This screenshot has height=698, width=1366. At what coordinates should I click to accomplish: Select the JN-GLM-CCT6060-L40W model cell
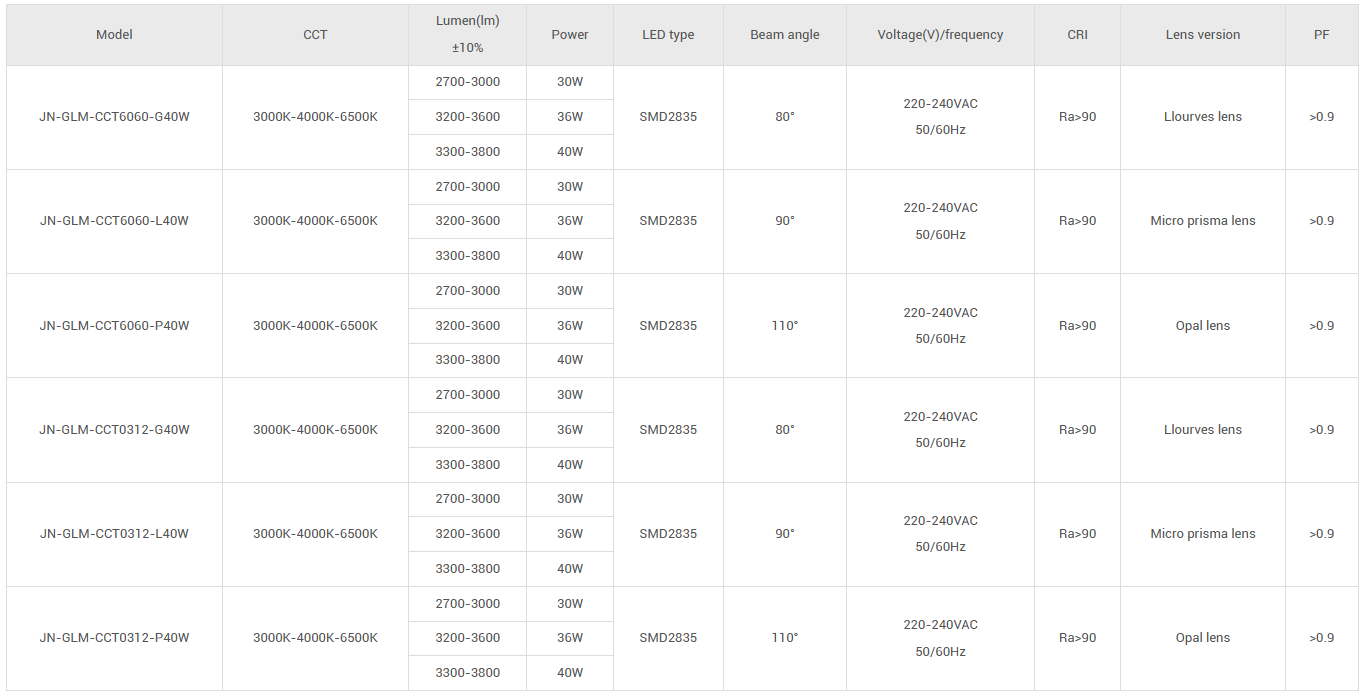(114, 221)
